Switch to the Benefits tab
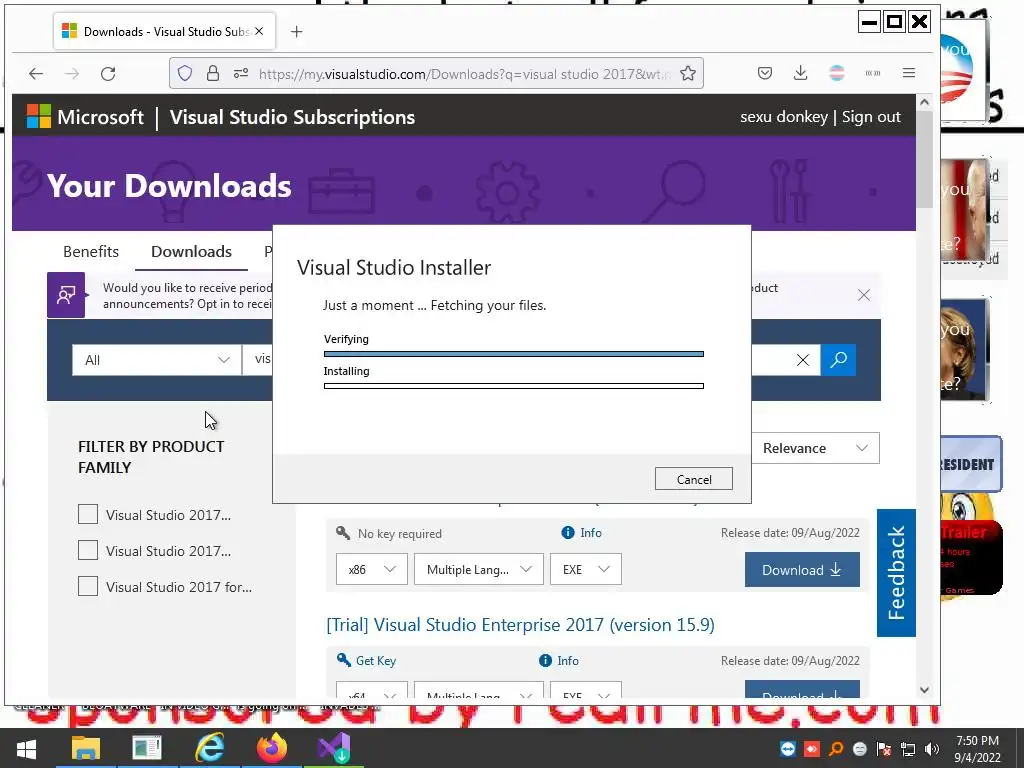Image resolution: width=1024 pixels, height=768 pixels. (x=91, y=251)
